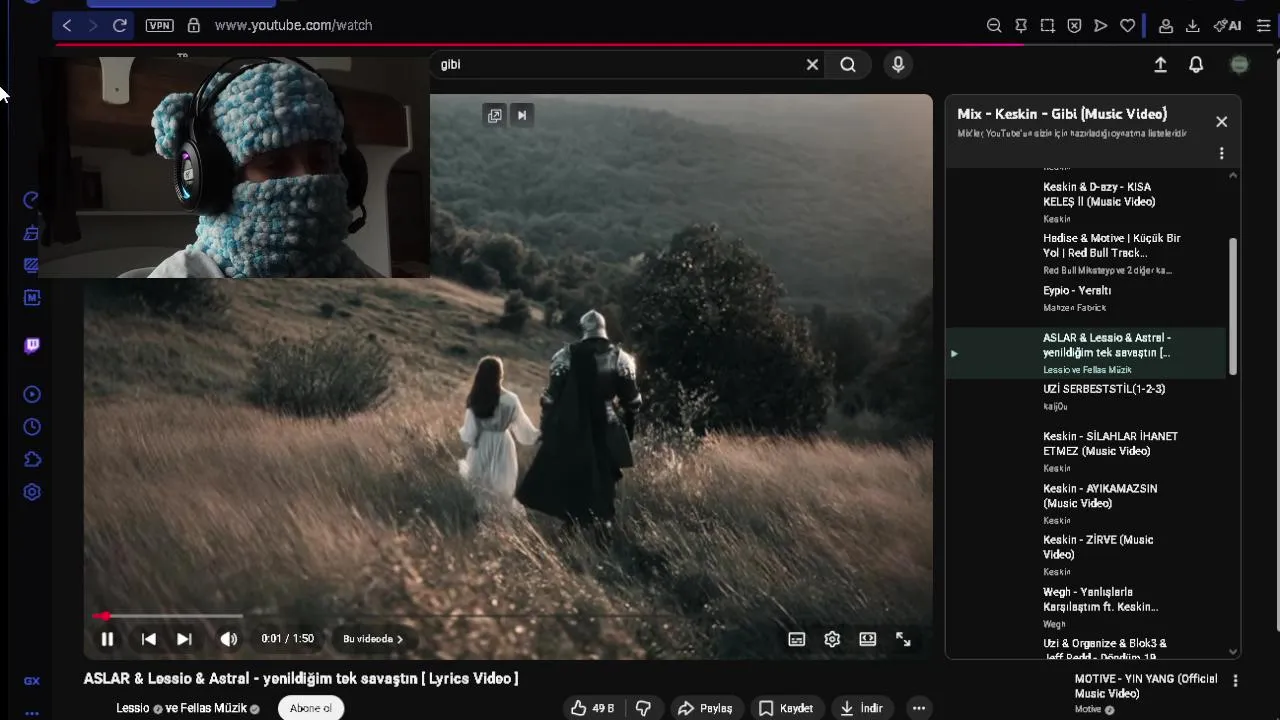Seek on the video progress bar

click(x=508, y=616)
